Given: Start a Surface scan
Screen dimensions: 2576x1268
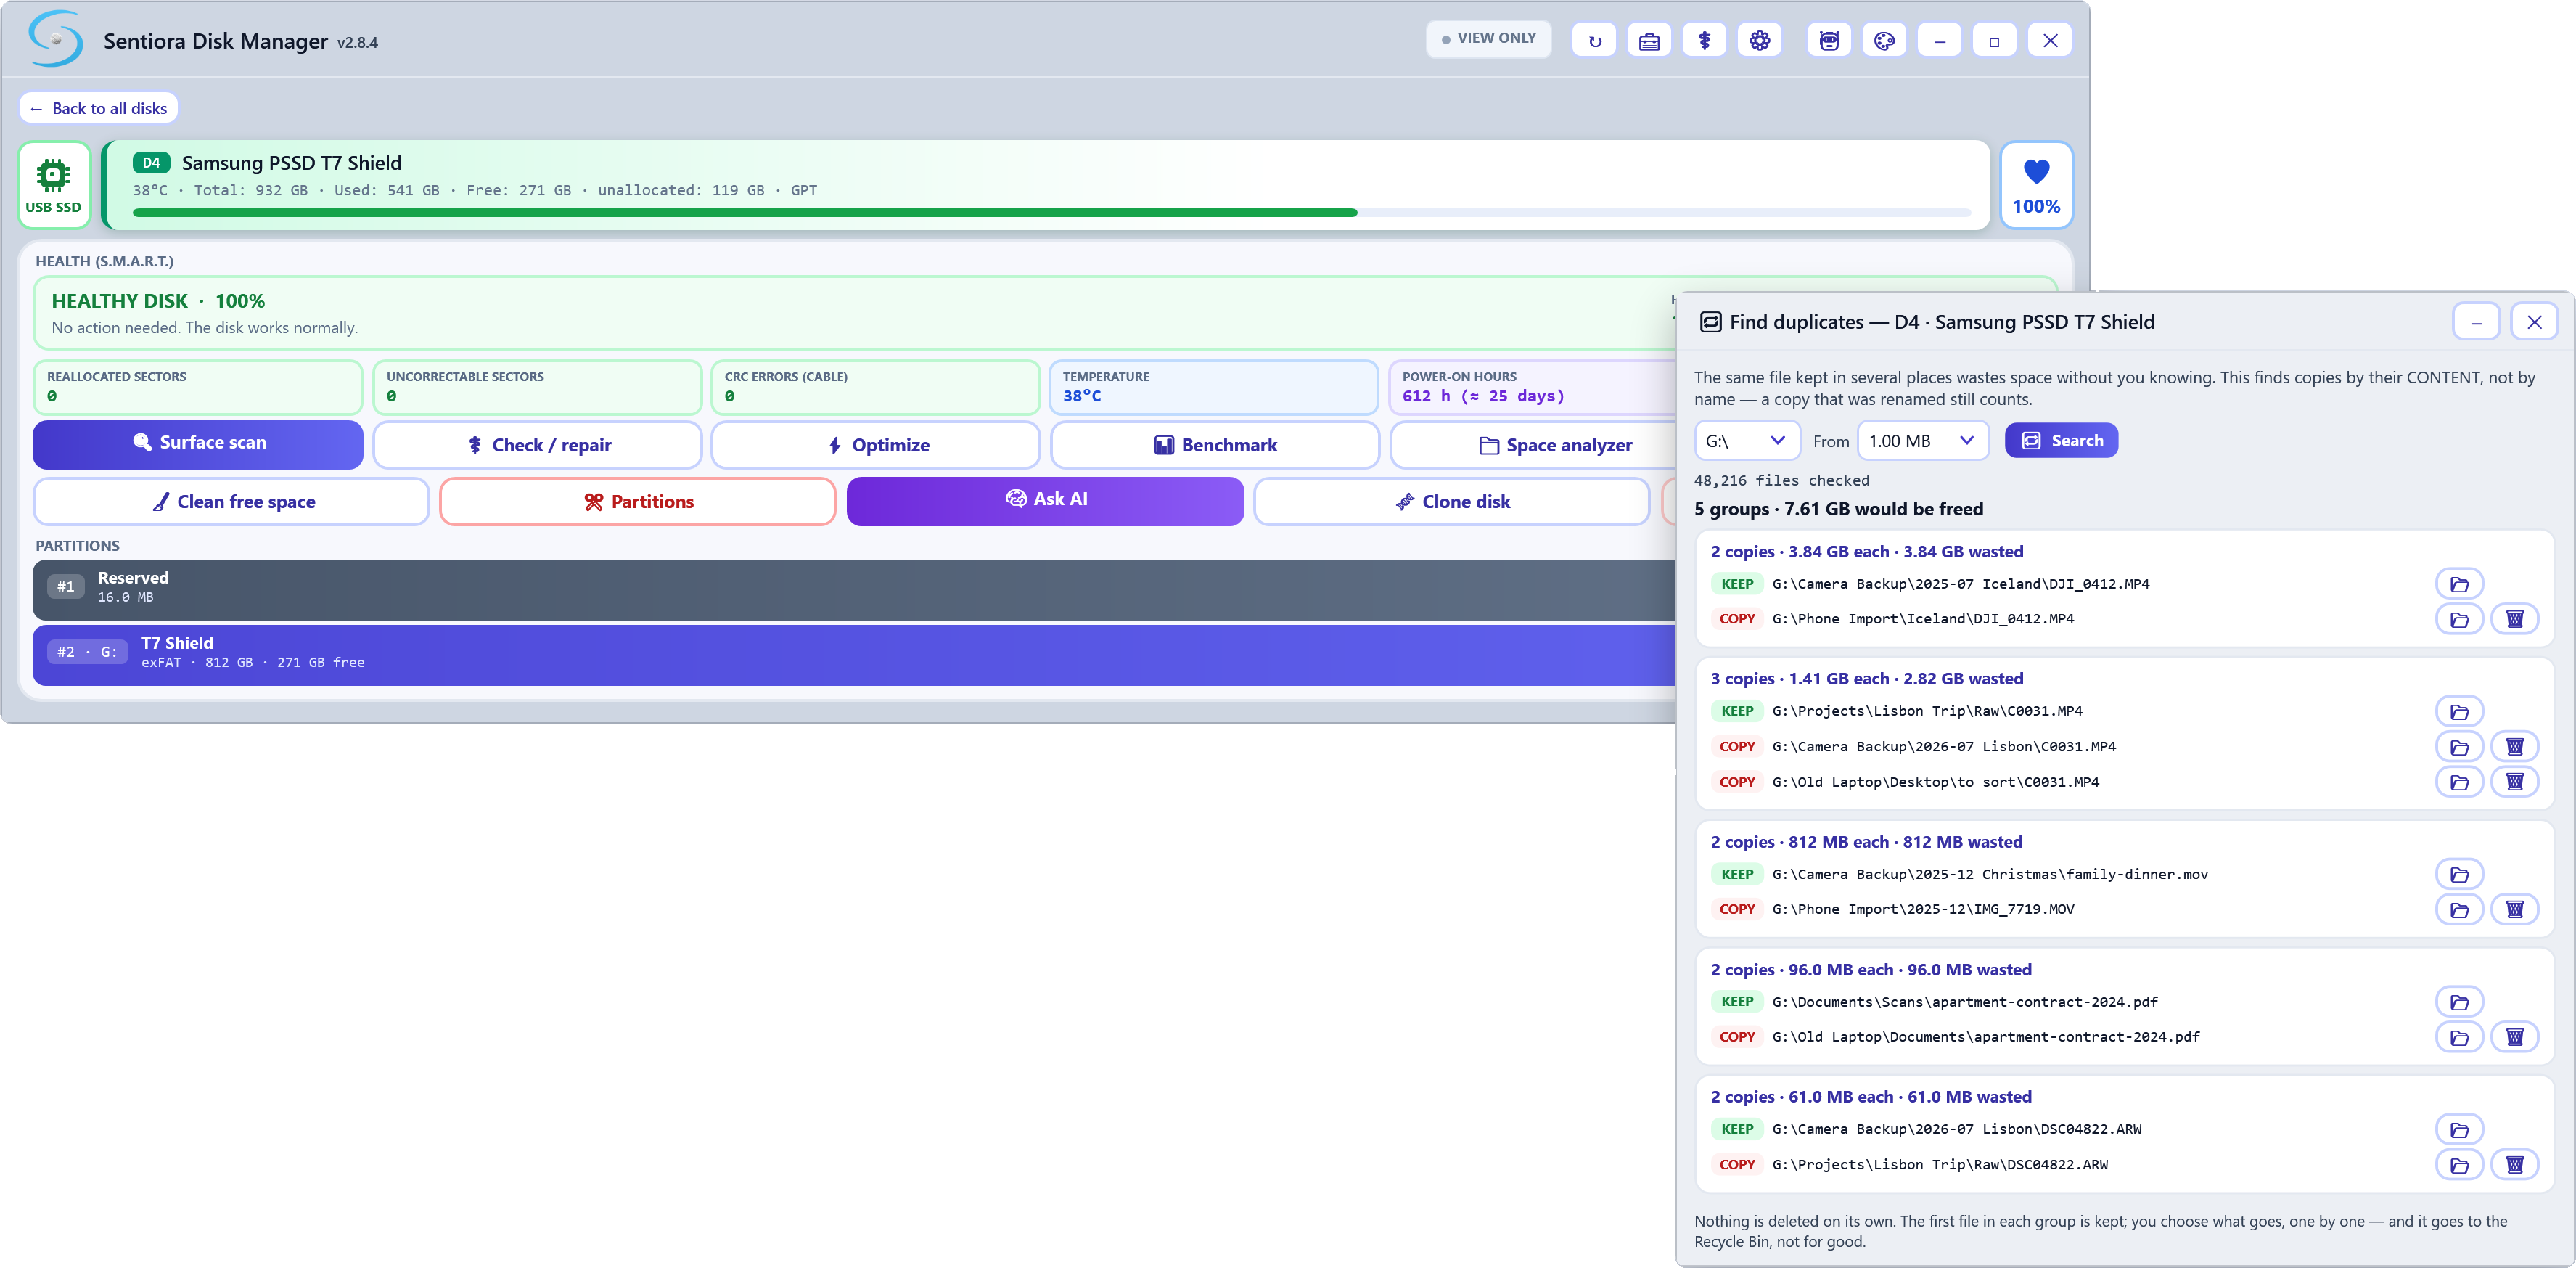Looking at the screenshot, I should point(198,444).
